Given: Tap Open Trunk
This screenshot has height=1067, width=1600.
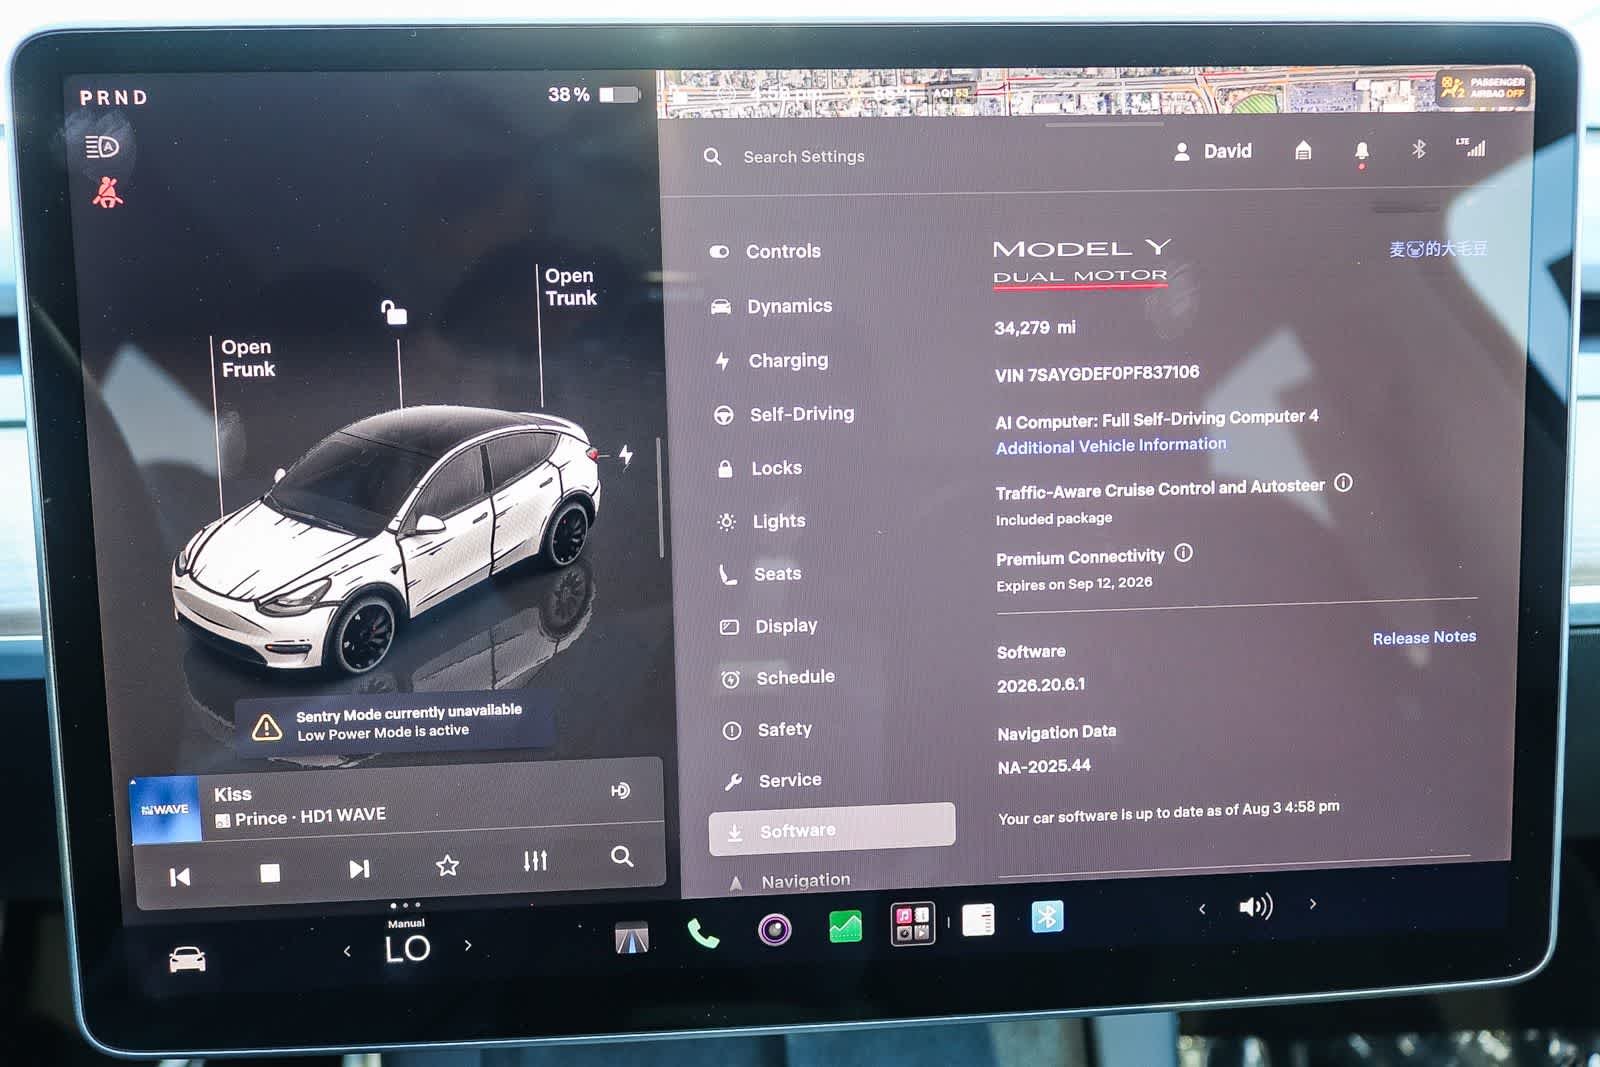Looking at the screenshot, I should pyautogui.click(x=571, y=287).
